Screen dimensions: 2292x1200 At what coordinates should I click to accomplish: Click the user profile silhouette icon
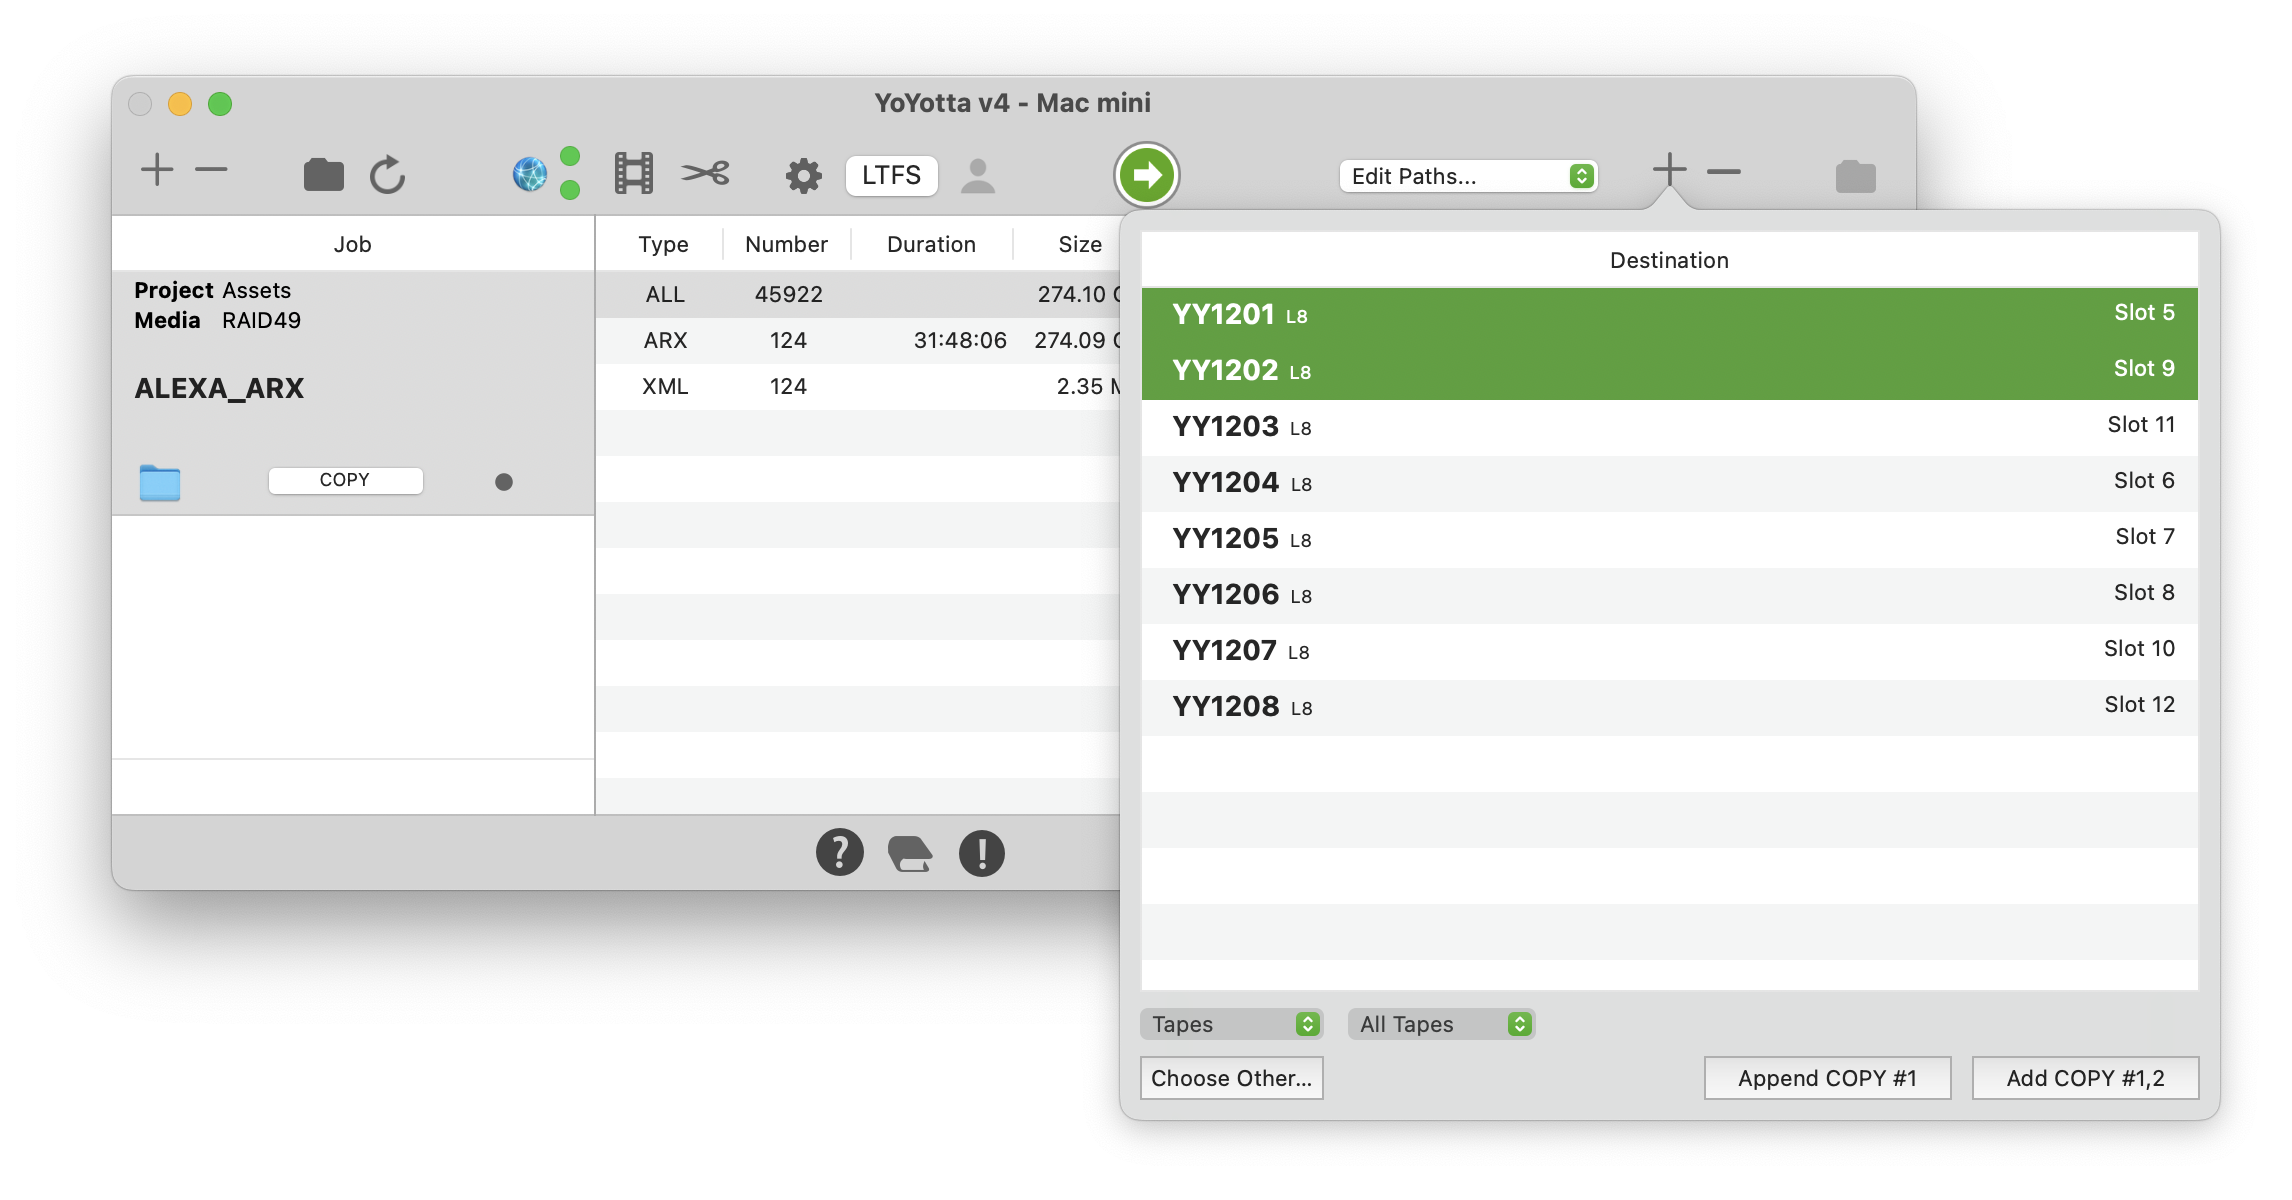click(x=977, y=176)
